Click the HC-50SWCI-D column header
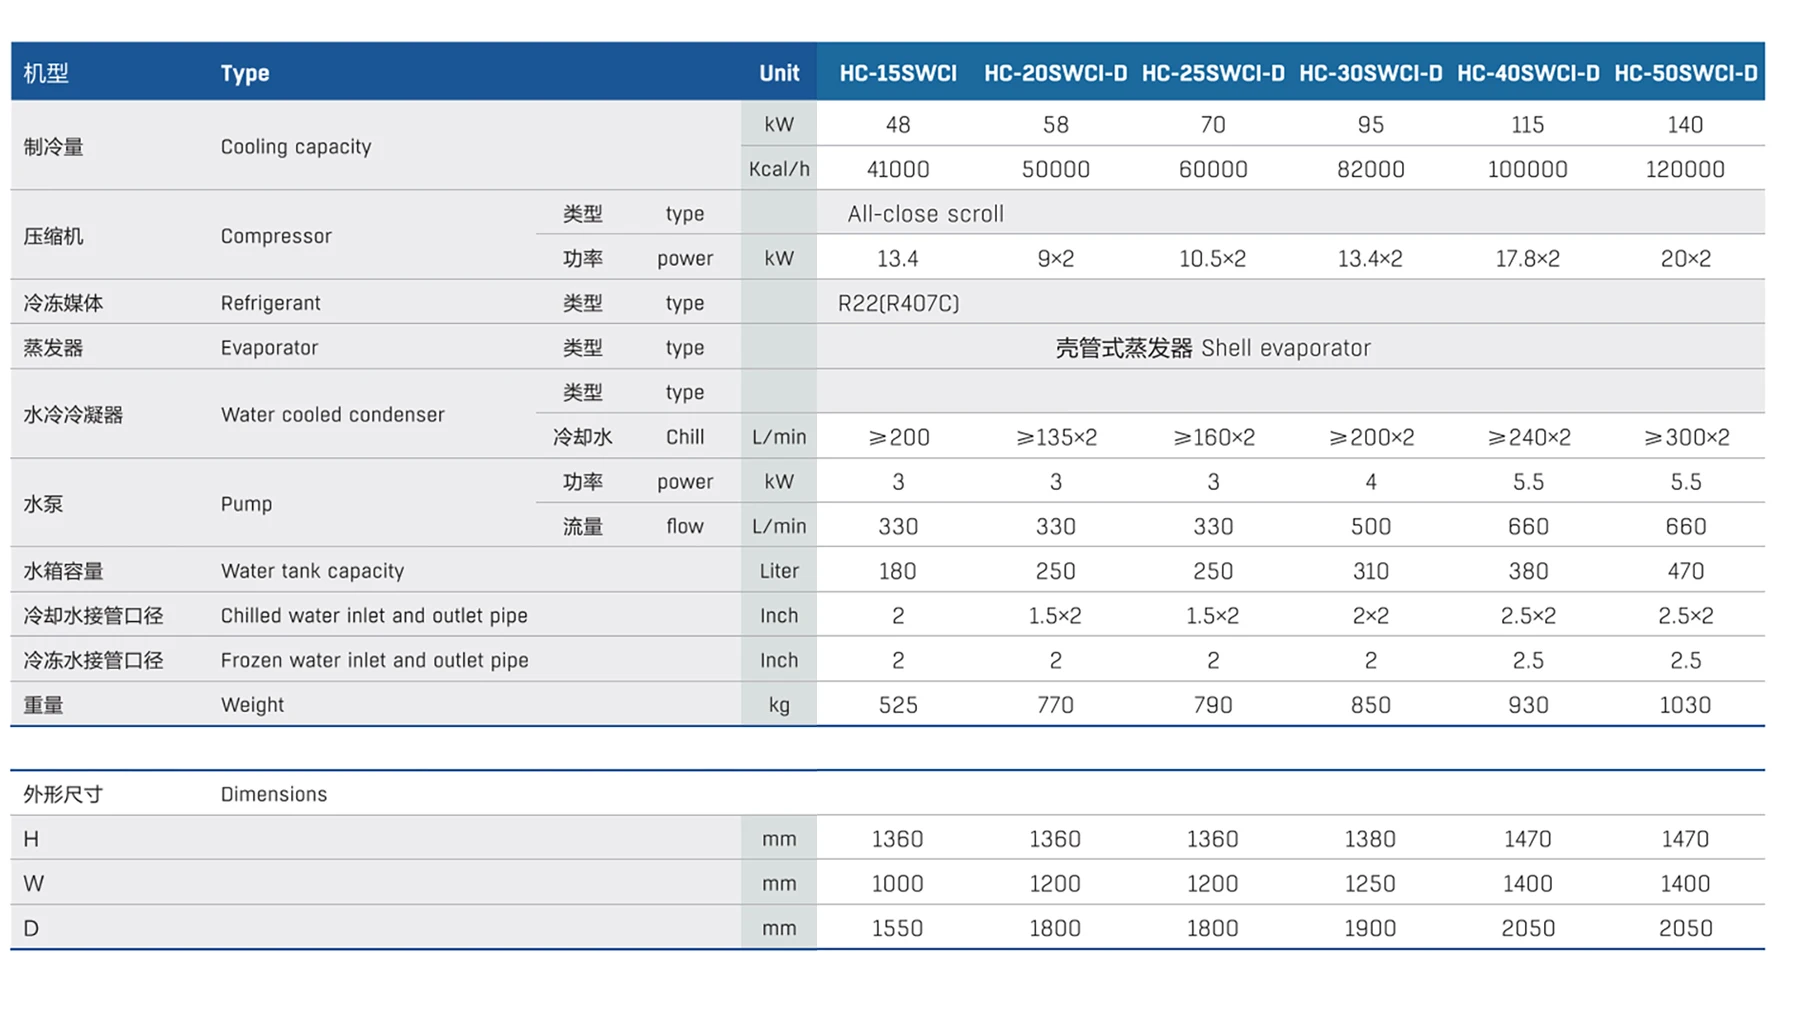Screen dimensions: 1795x1014 pyautogui.click(x=1685, y=73)
